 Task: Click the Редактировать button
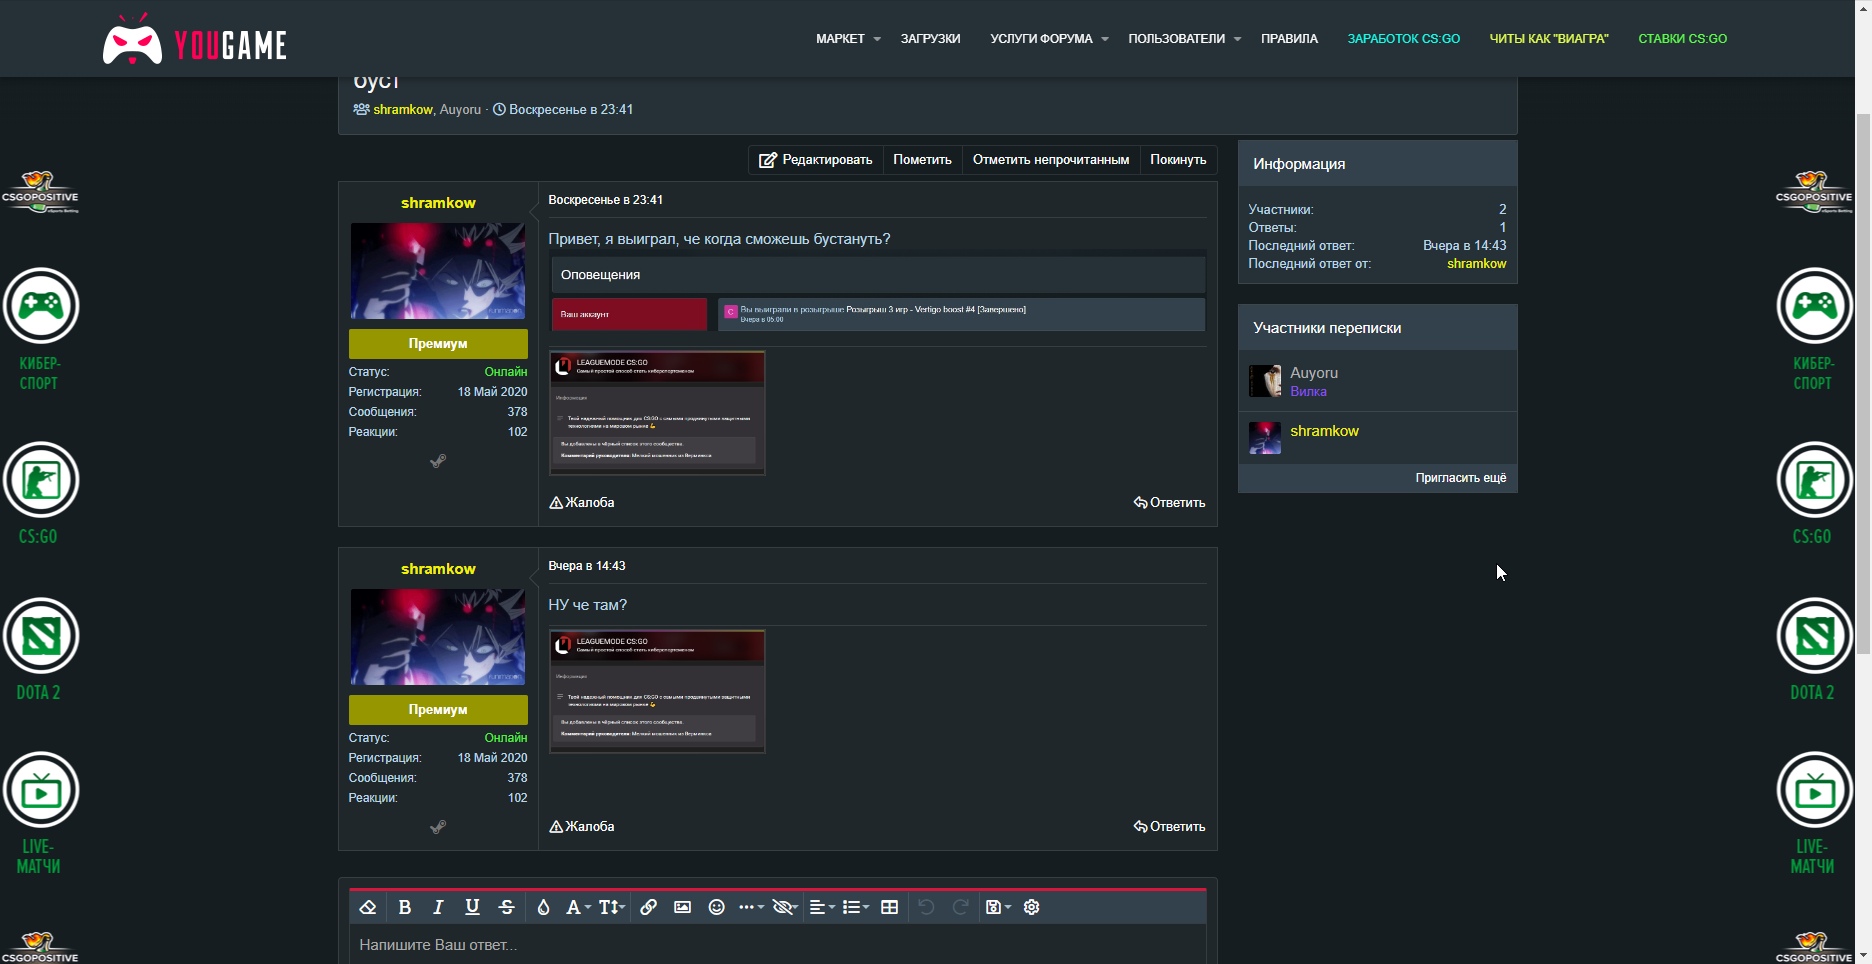[x=816, y=160]
